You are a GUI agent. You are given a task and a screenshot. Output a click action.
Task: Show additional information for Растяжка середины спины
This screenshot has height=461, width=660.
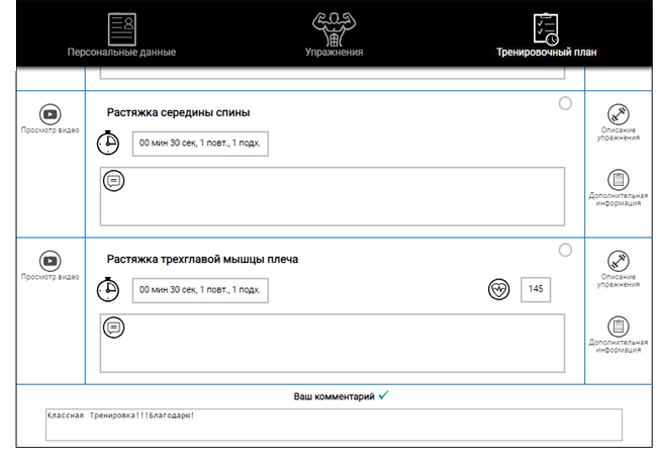[x=618, y=188]
